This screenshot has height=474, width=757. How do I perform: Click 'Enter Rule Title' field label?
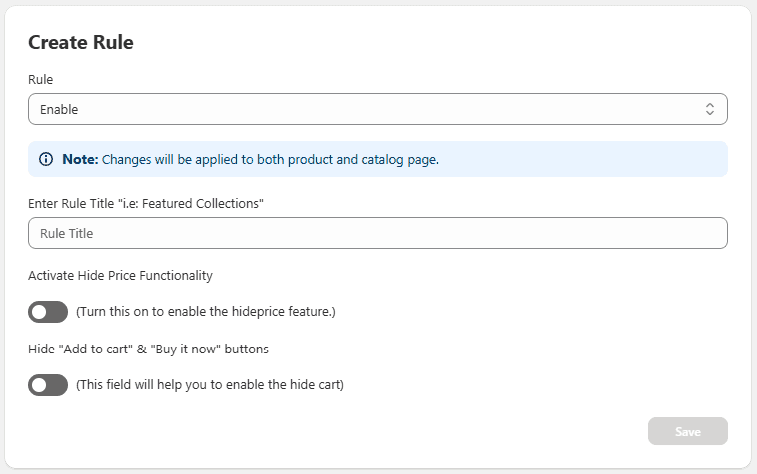tap(146, 204)
